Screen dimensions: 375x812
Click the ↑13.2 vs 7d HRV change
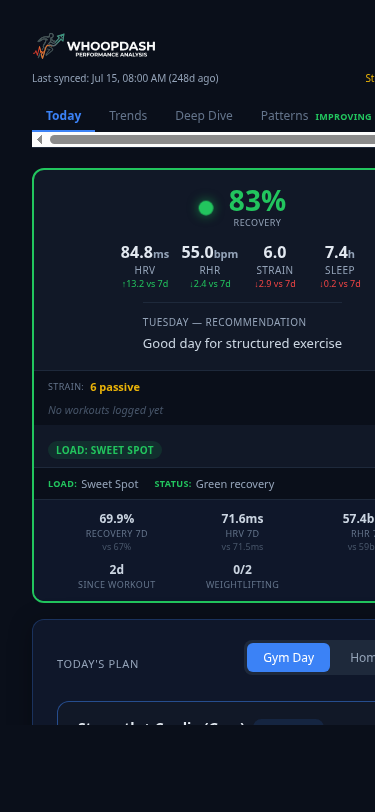(145, 284)
